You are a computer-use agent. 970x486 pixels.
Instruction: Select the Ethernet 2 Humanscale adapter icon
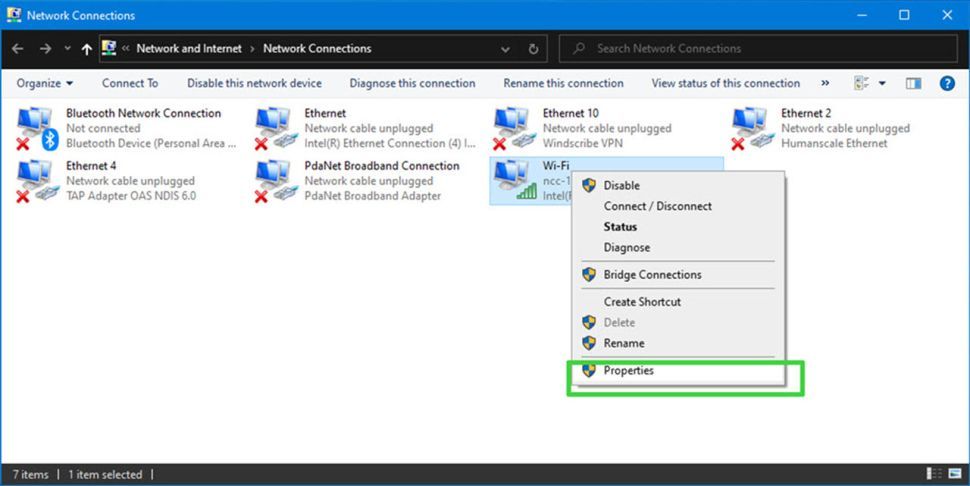pos(752,129)
